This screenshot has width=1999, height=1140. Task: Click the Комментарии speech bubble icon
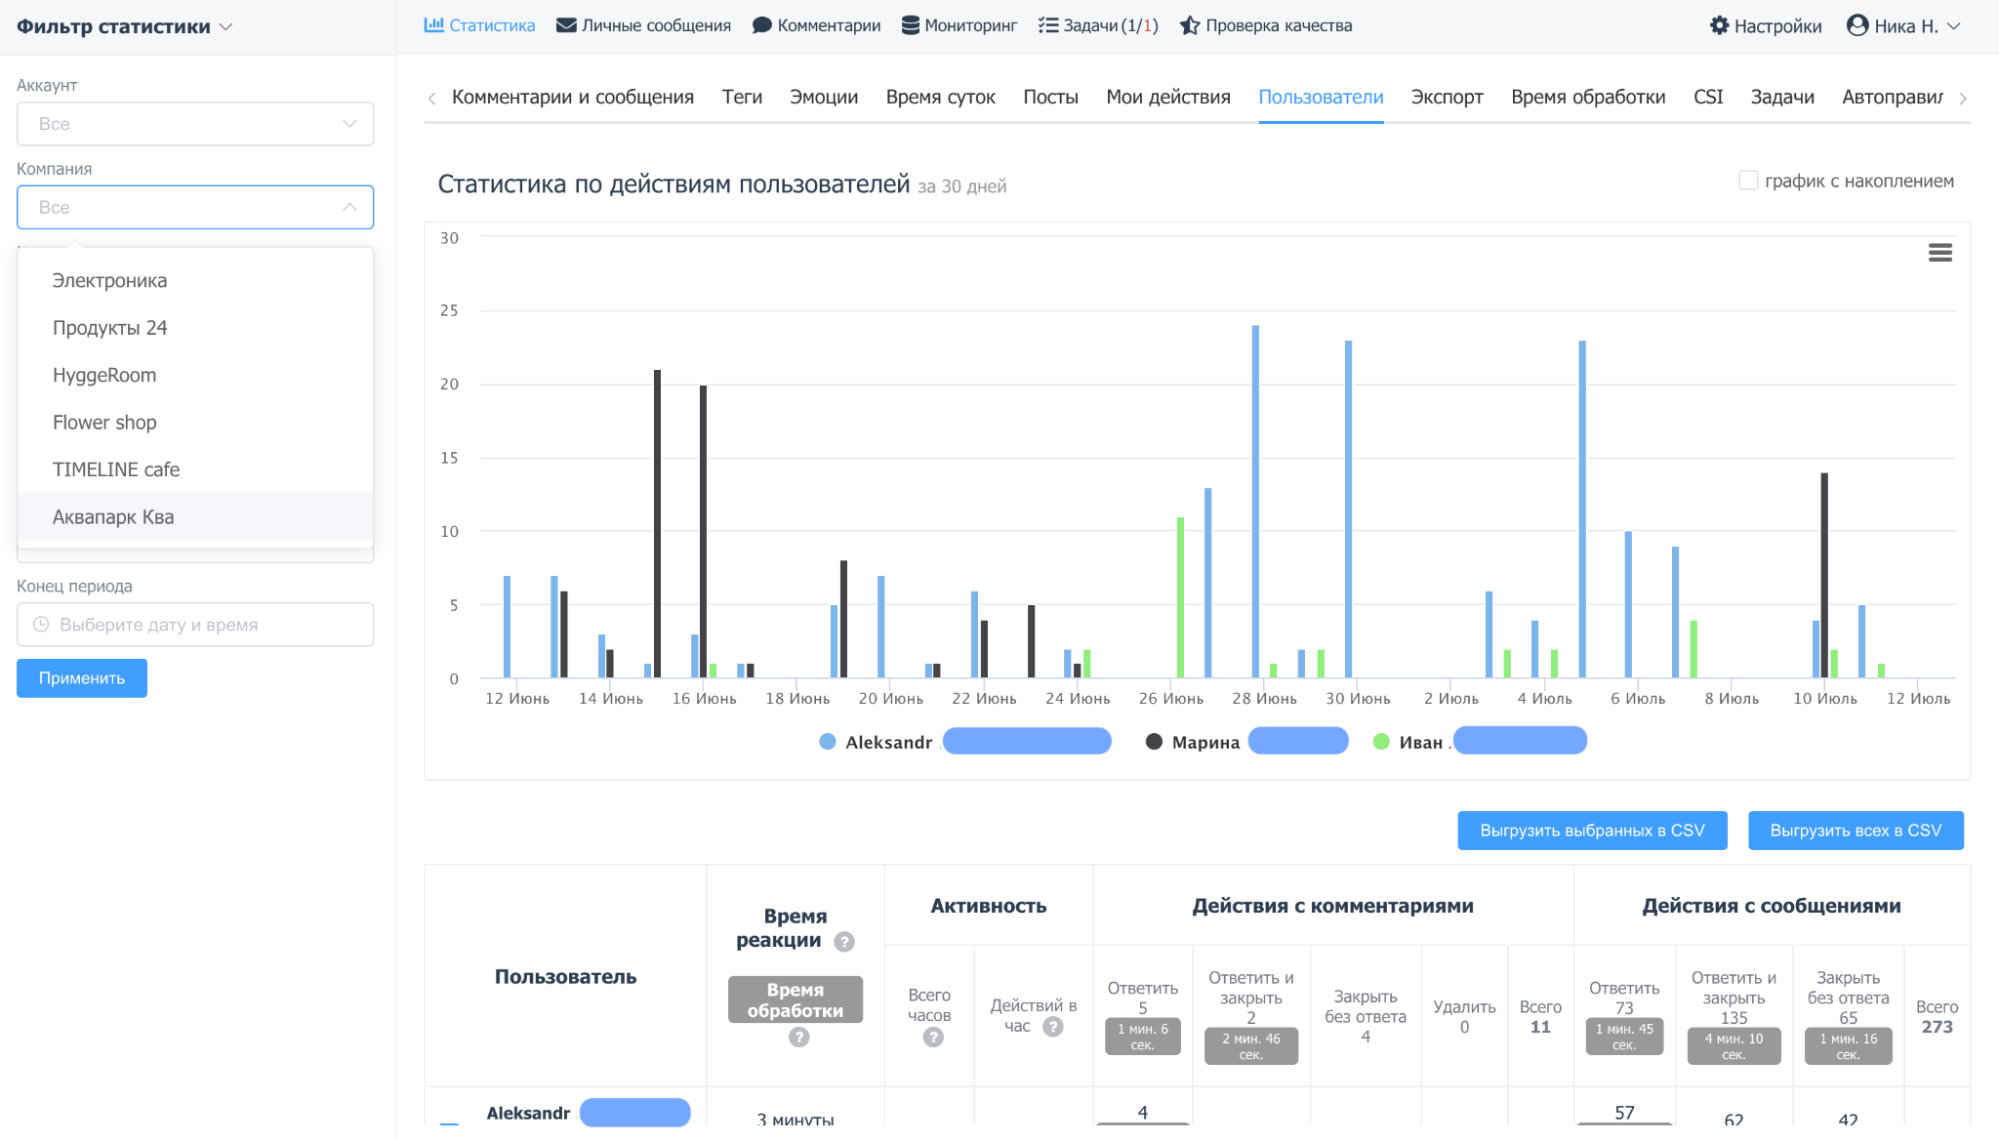(x=762, y=26)
